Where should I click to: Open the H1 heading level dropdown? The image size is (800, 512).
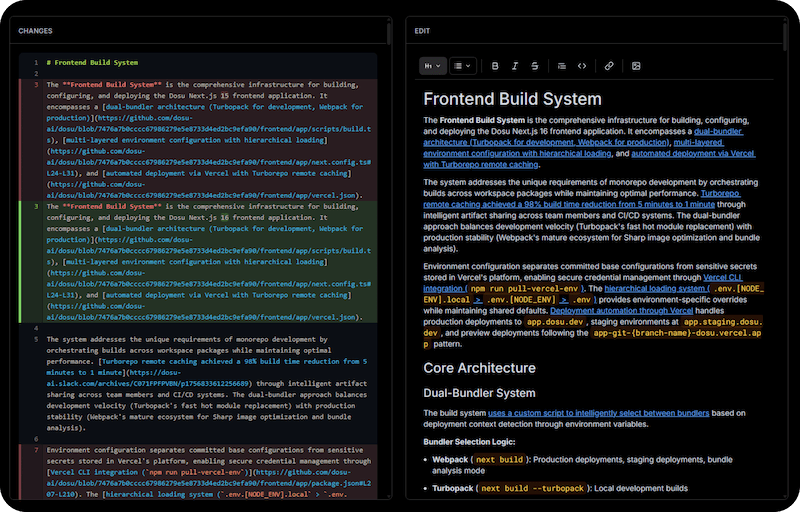(x=432, y=66)
